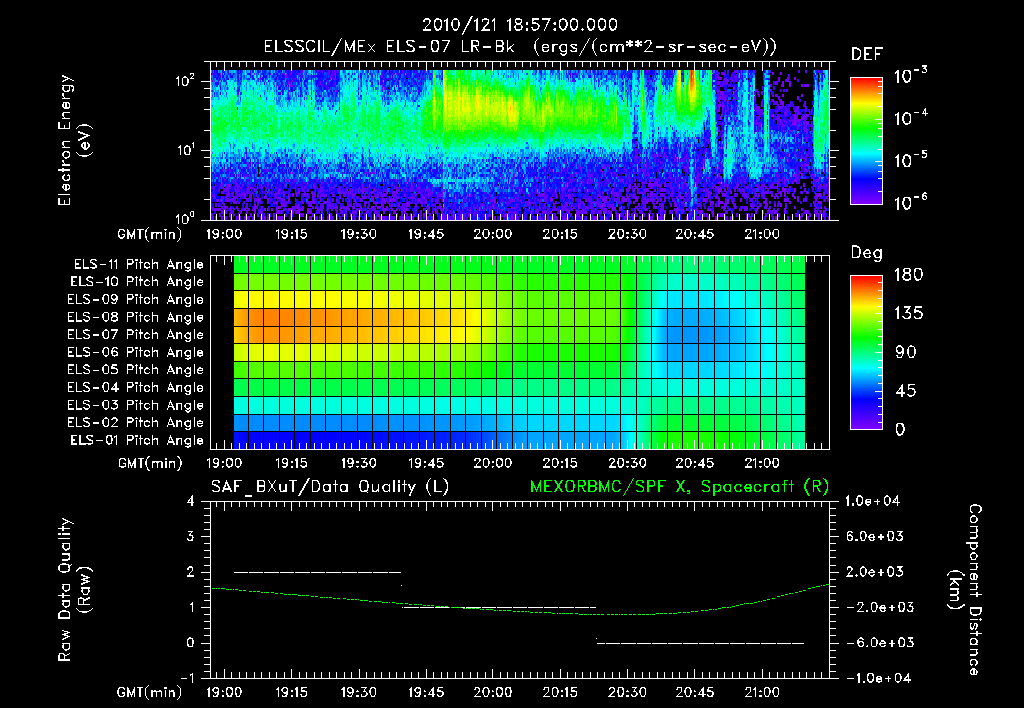The width and height of the screenshot is (1024, 708).
Task: Click the 6.0e+03 tick on distance axis
Action: tap(874, 536)
